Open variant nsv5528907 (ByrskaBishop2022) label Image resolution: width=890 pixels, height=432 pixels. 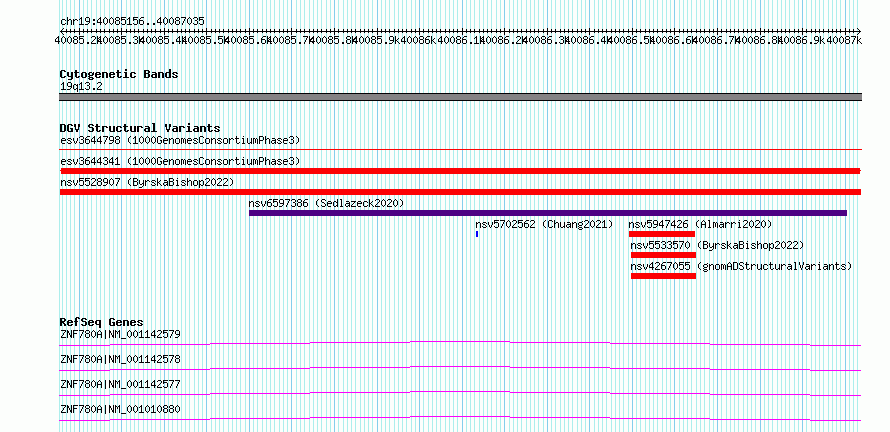[x=147, y=182]
